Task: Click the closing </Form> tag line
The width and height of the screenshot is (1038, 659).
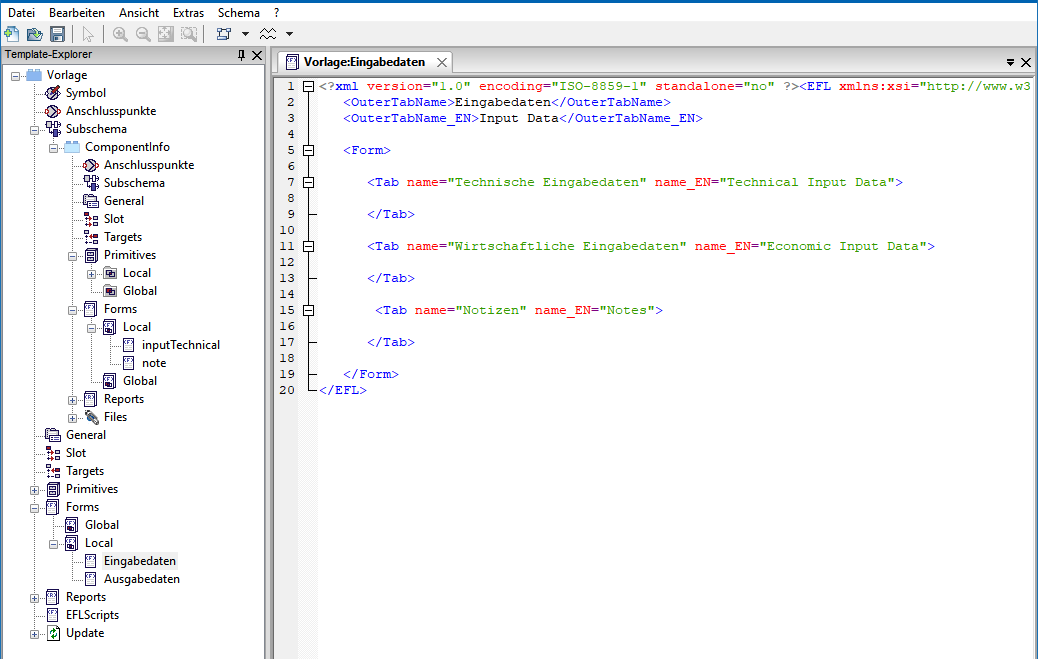Action: pos(371,374)
